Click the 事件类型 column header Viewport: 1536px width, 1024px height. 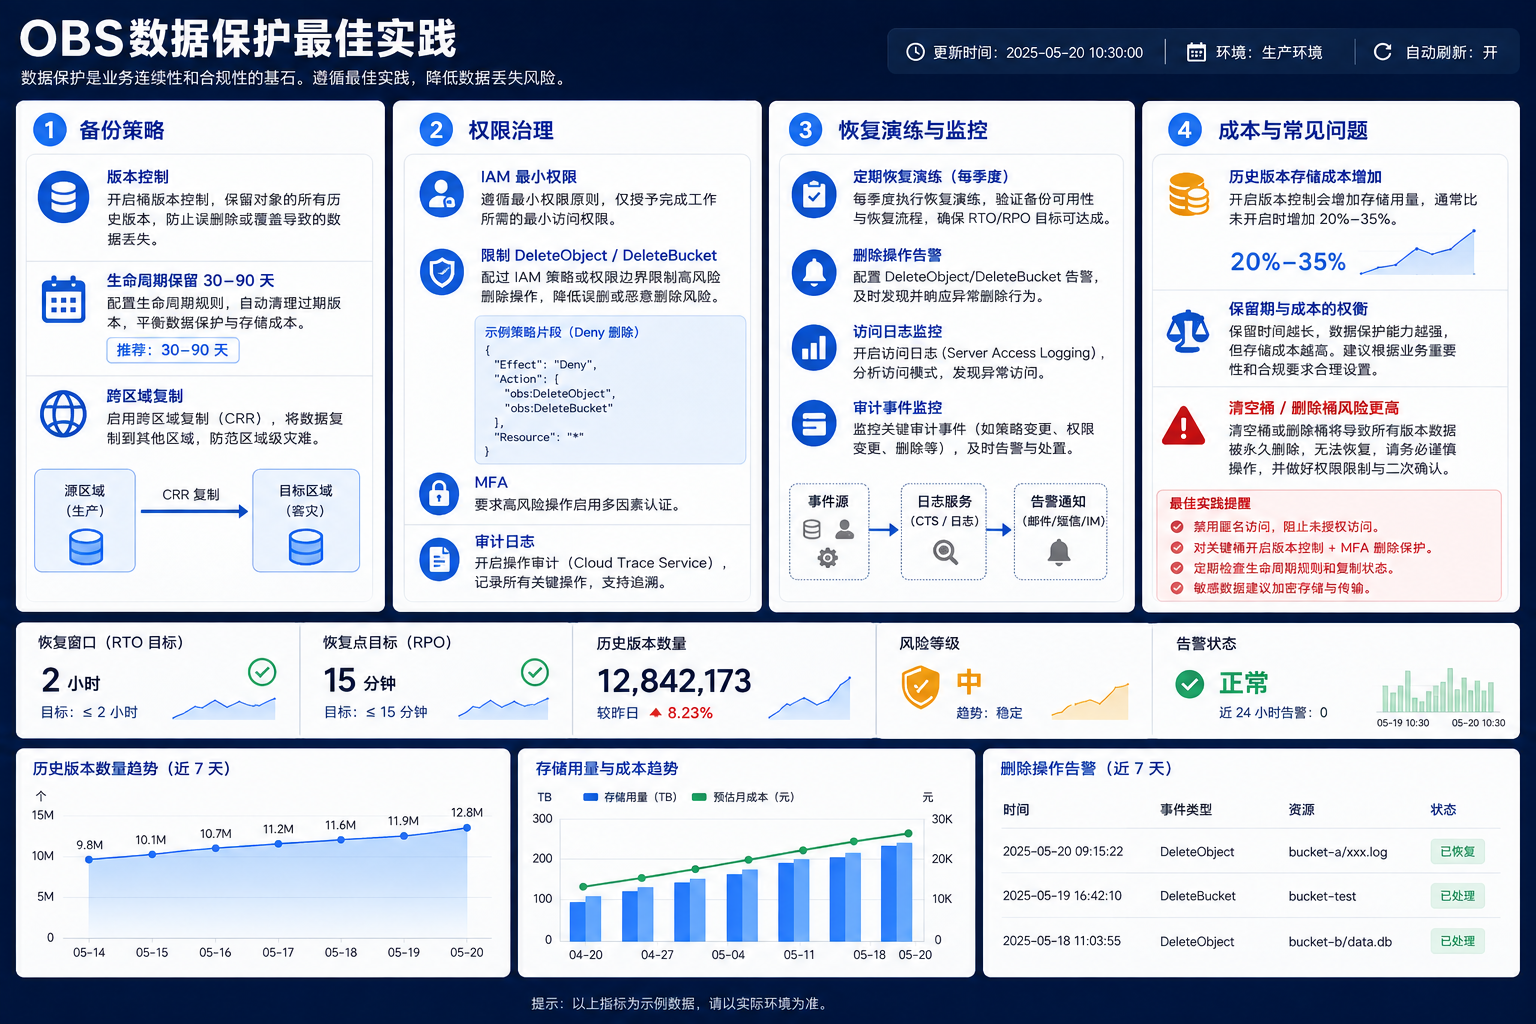(x=1186, y=810)
